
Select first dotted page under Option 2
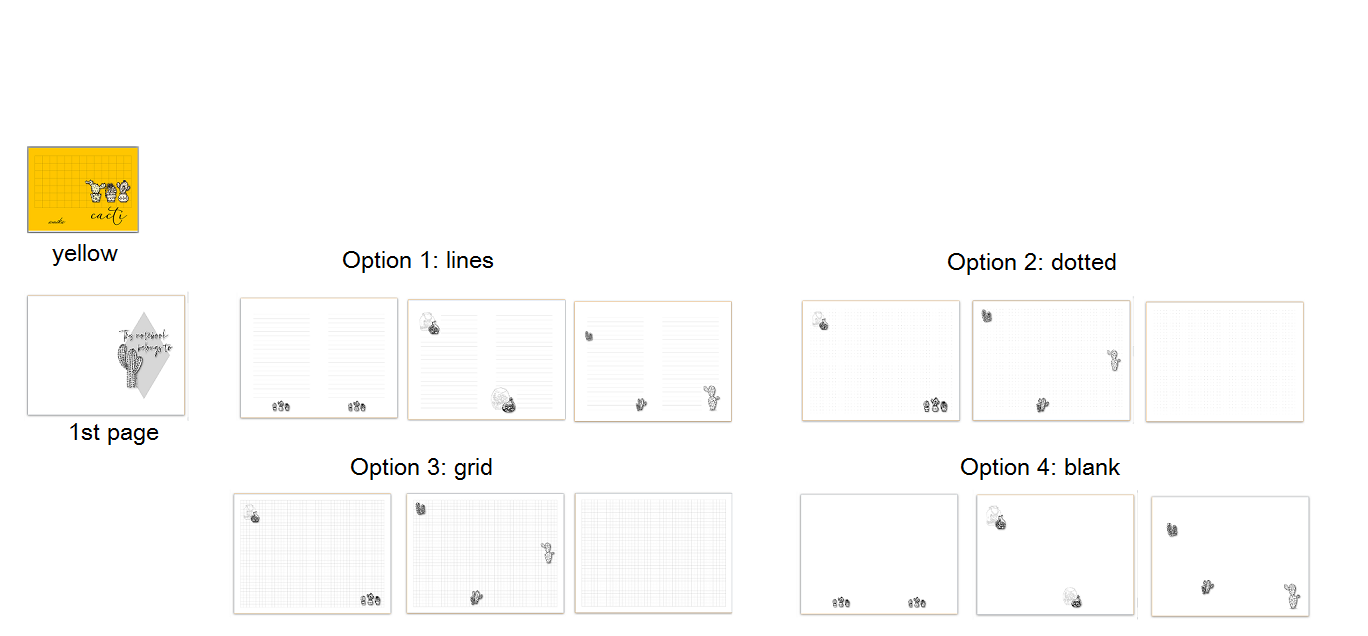(881, 361)
